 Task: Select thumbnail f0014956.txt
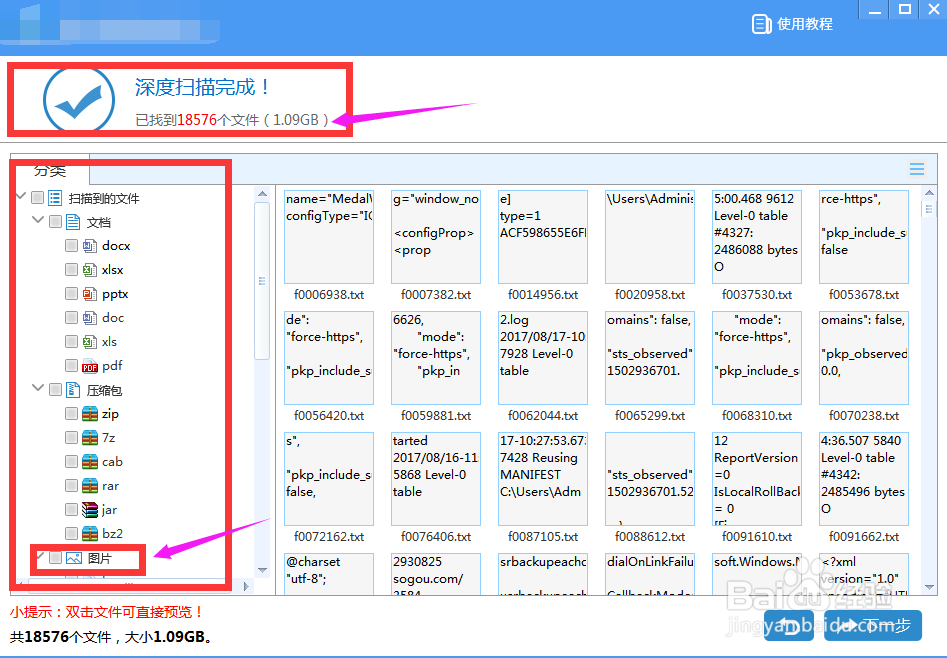tap(543, 237)
